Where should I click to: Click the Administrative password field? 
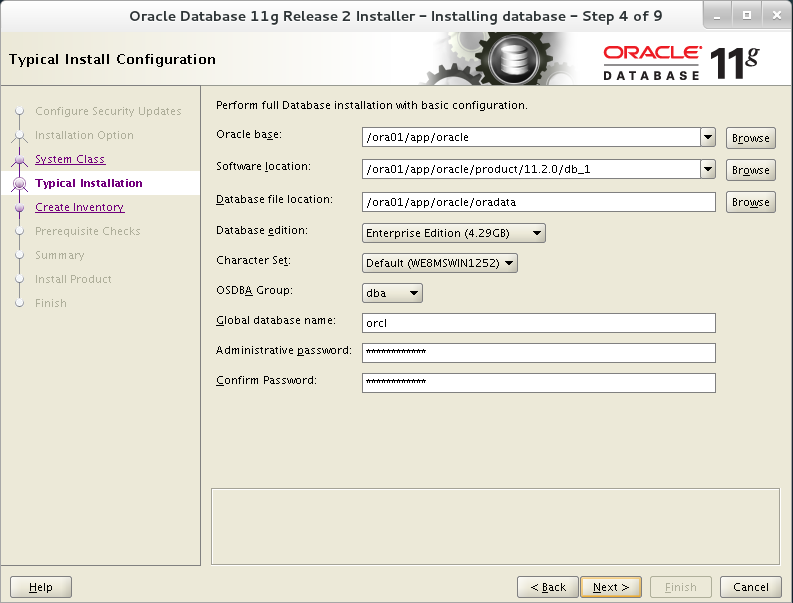[538, 352]
